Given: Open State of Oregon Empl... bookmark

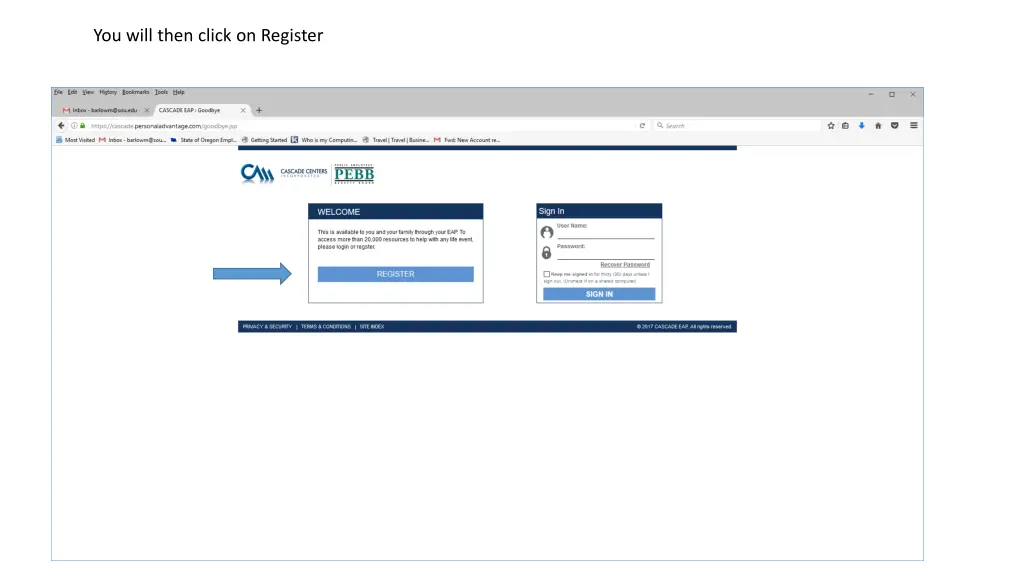Looking at the screenshot, I should 204,140.
